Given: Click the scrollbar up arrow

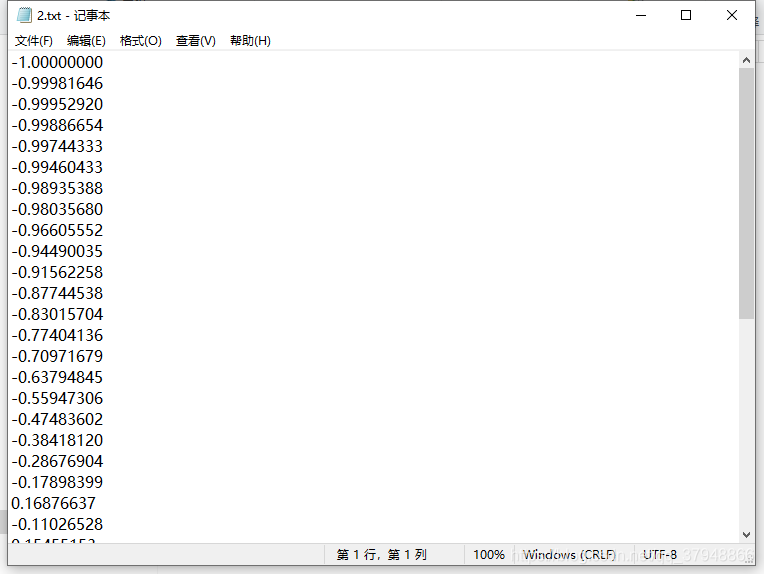Looking at the screenshot, I should (x=746, y=60).
